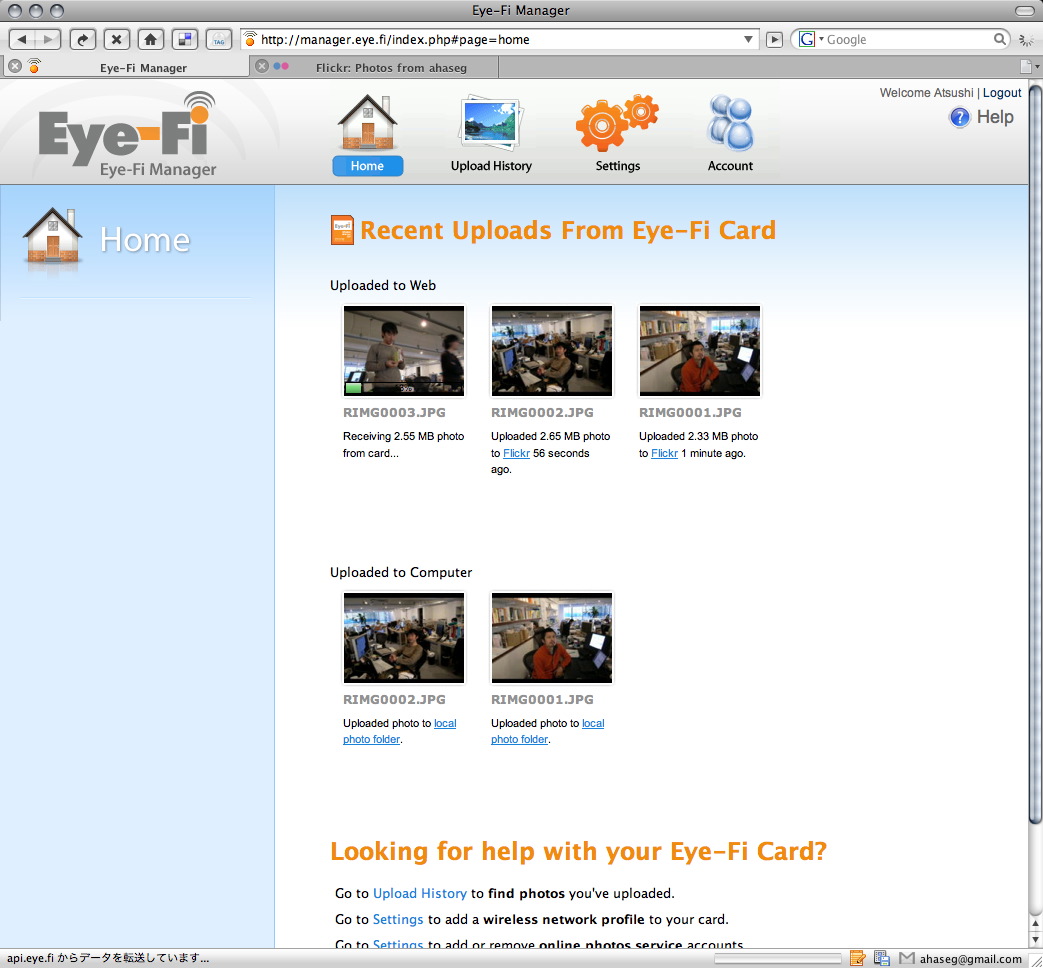1043x968 pixels.
Task: Click RIMG0002.JPG thumbnail under Uploaded to Web
Action: pyautogui.click(x=551, y=351)
